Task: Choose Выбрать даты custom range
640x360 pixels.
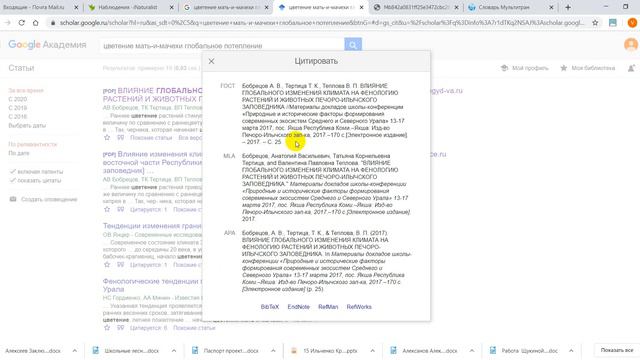Action: (x=27, y=125)
